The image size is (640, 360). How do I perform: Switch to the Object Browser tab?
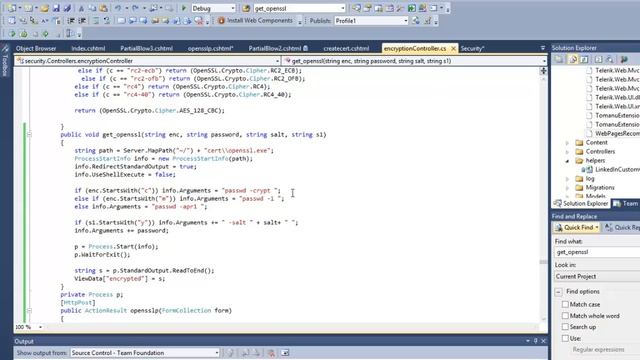pyautogui.click(x=36, y=49)
